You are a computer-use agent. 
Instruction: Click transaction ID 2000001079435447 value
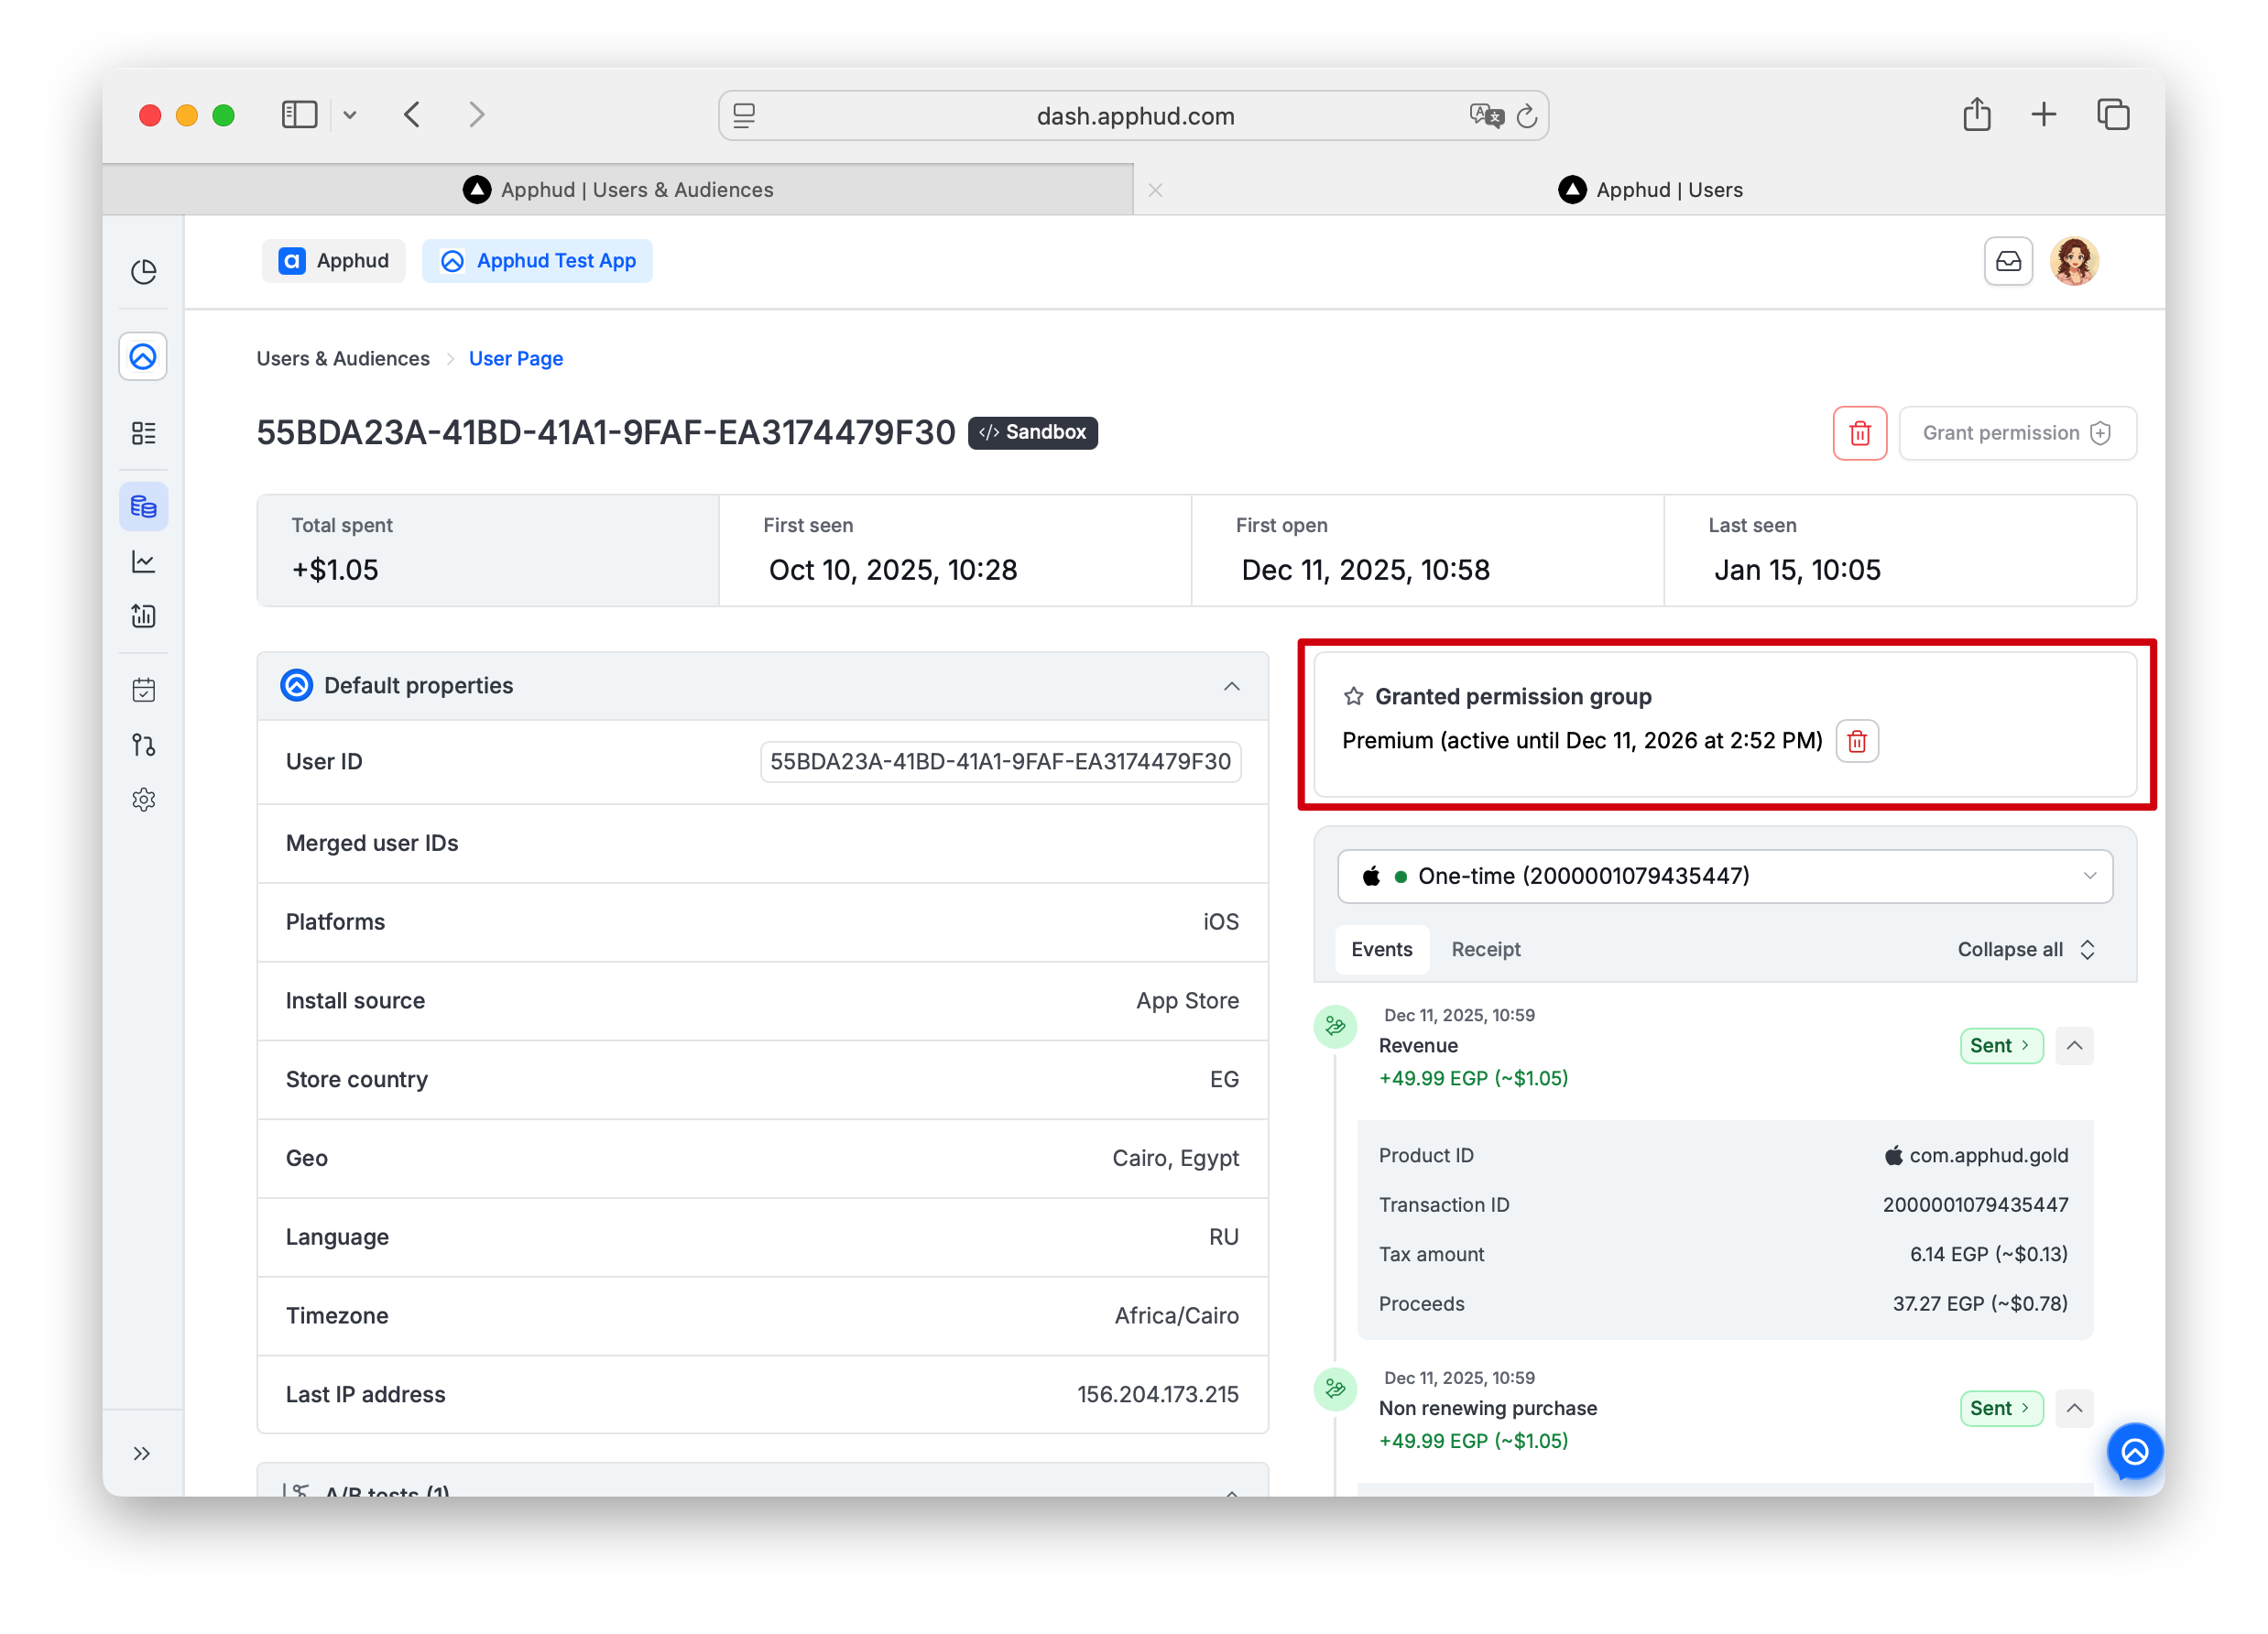click(x=1975, y=1205)
